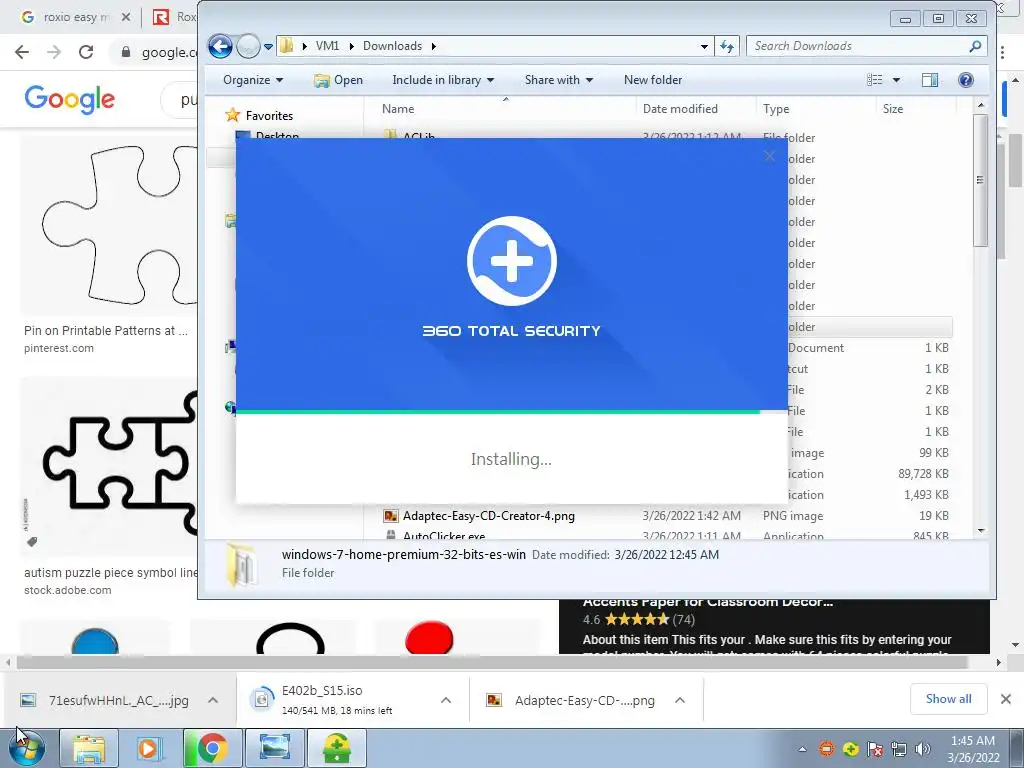Click the search magnifier icon in Explorer

pyautogui.click(x=975, y=46)
